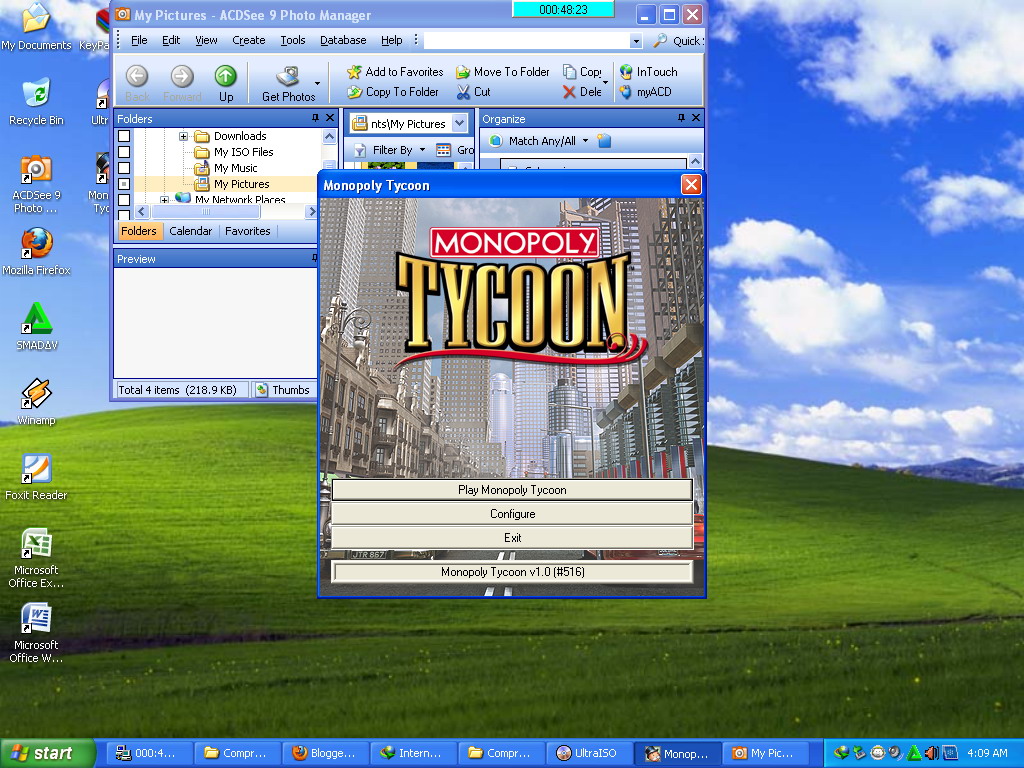The width and height of the screenshot is (1024, 768).
Task: Switch to UltraISO taskbar button
Action: pyautogui.click(x=589, y=753)
